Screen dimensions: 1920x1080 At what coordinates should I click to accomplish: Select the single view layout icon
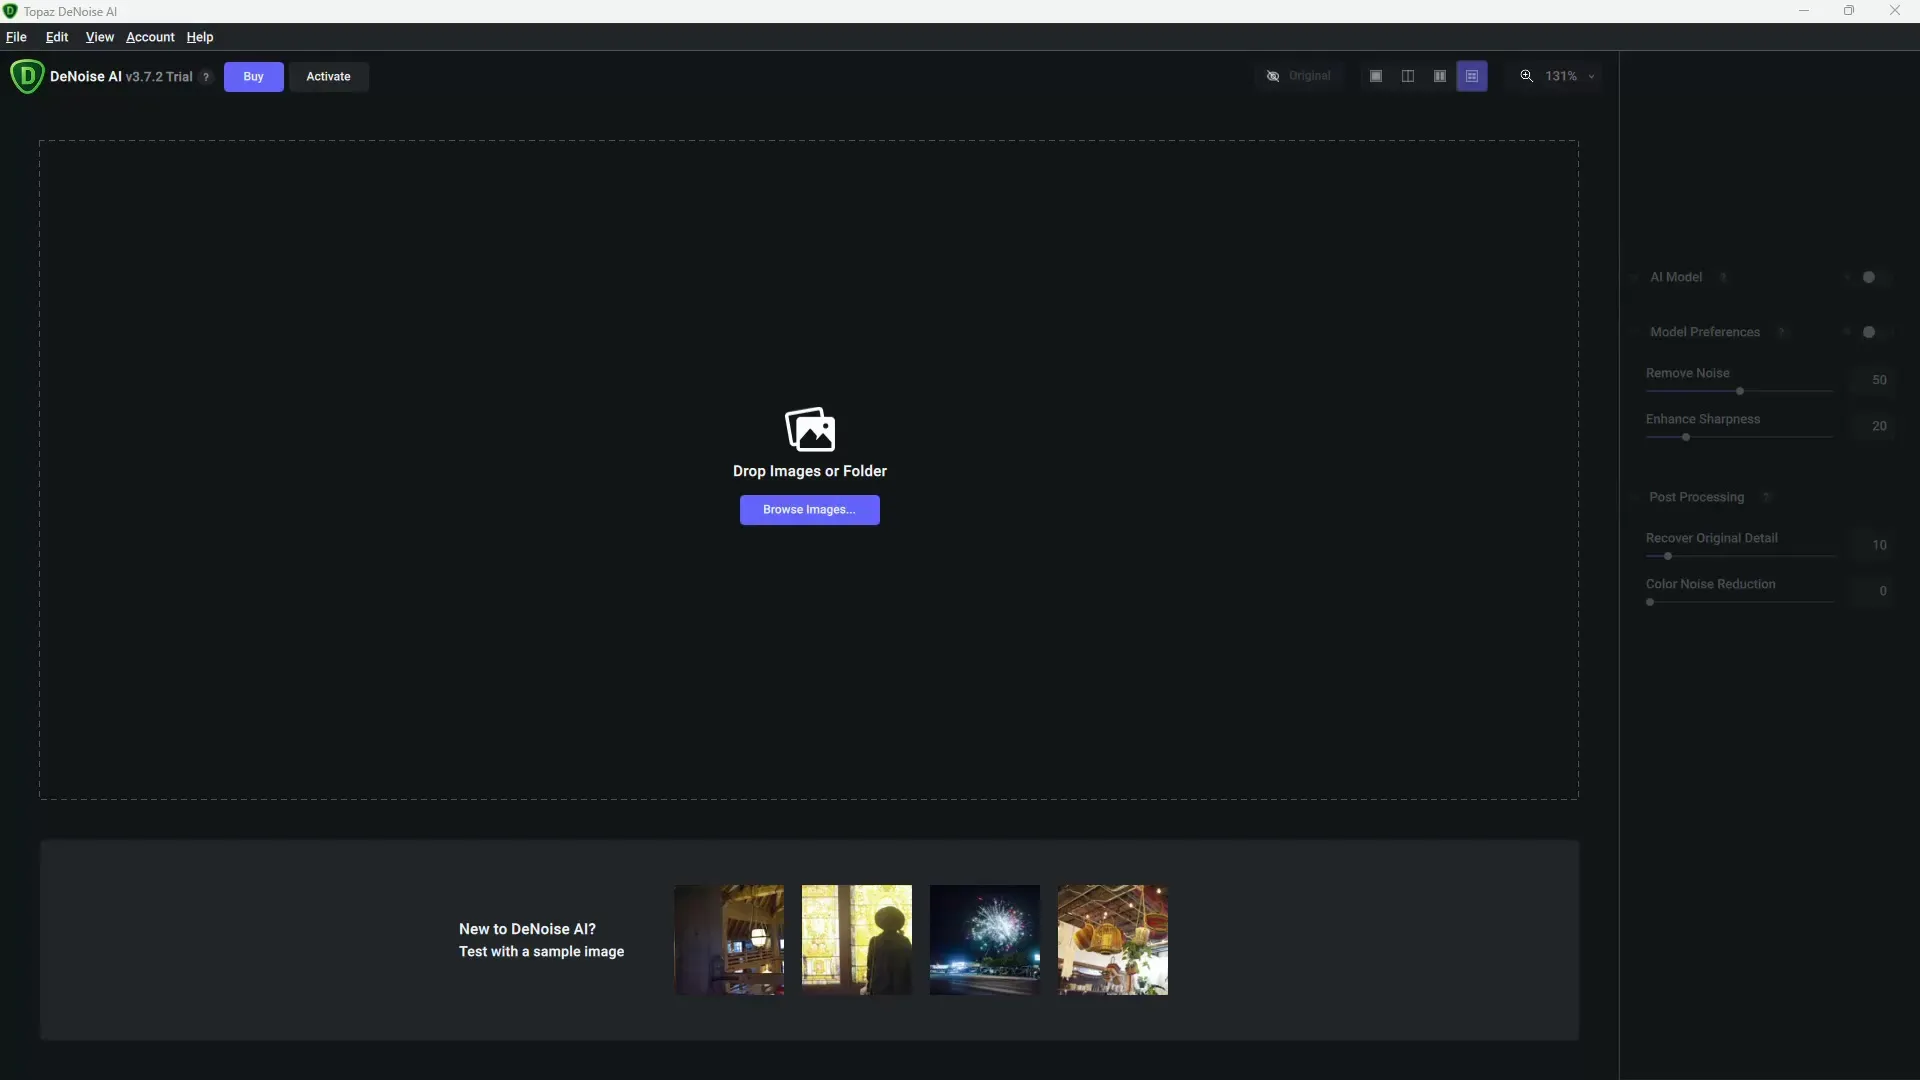pyautogui.click(x=1376, y=76)
